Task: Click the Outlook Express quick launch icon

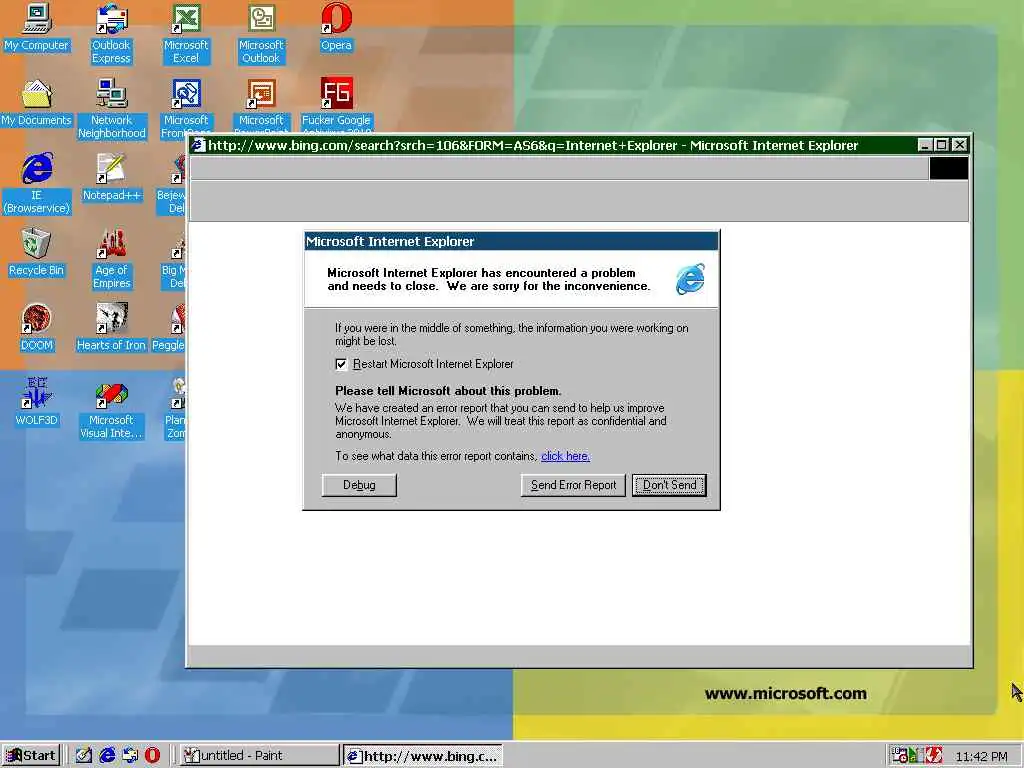Action: click(130, 756)
